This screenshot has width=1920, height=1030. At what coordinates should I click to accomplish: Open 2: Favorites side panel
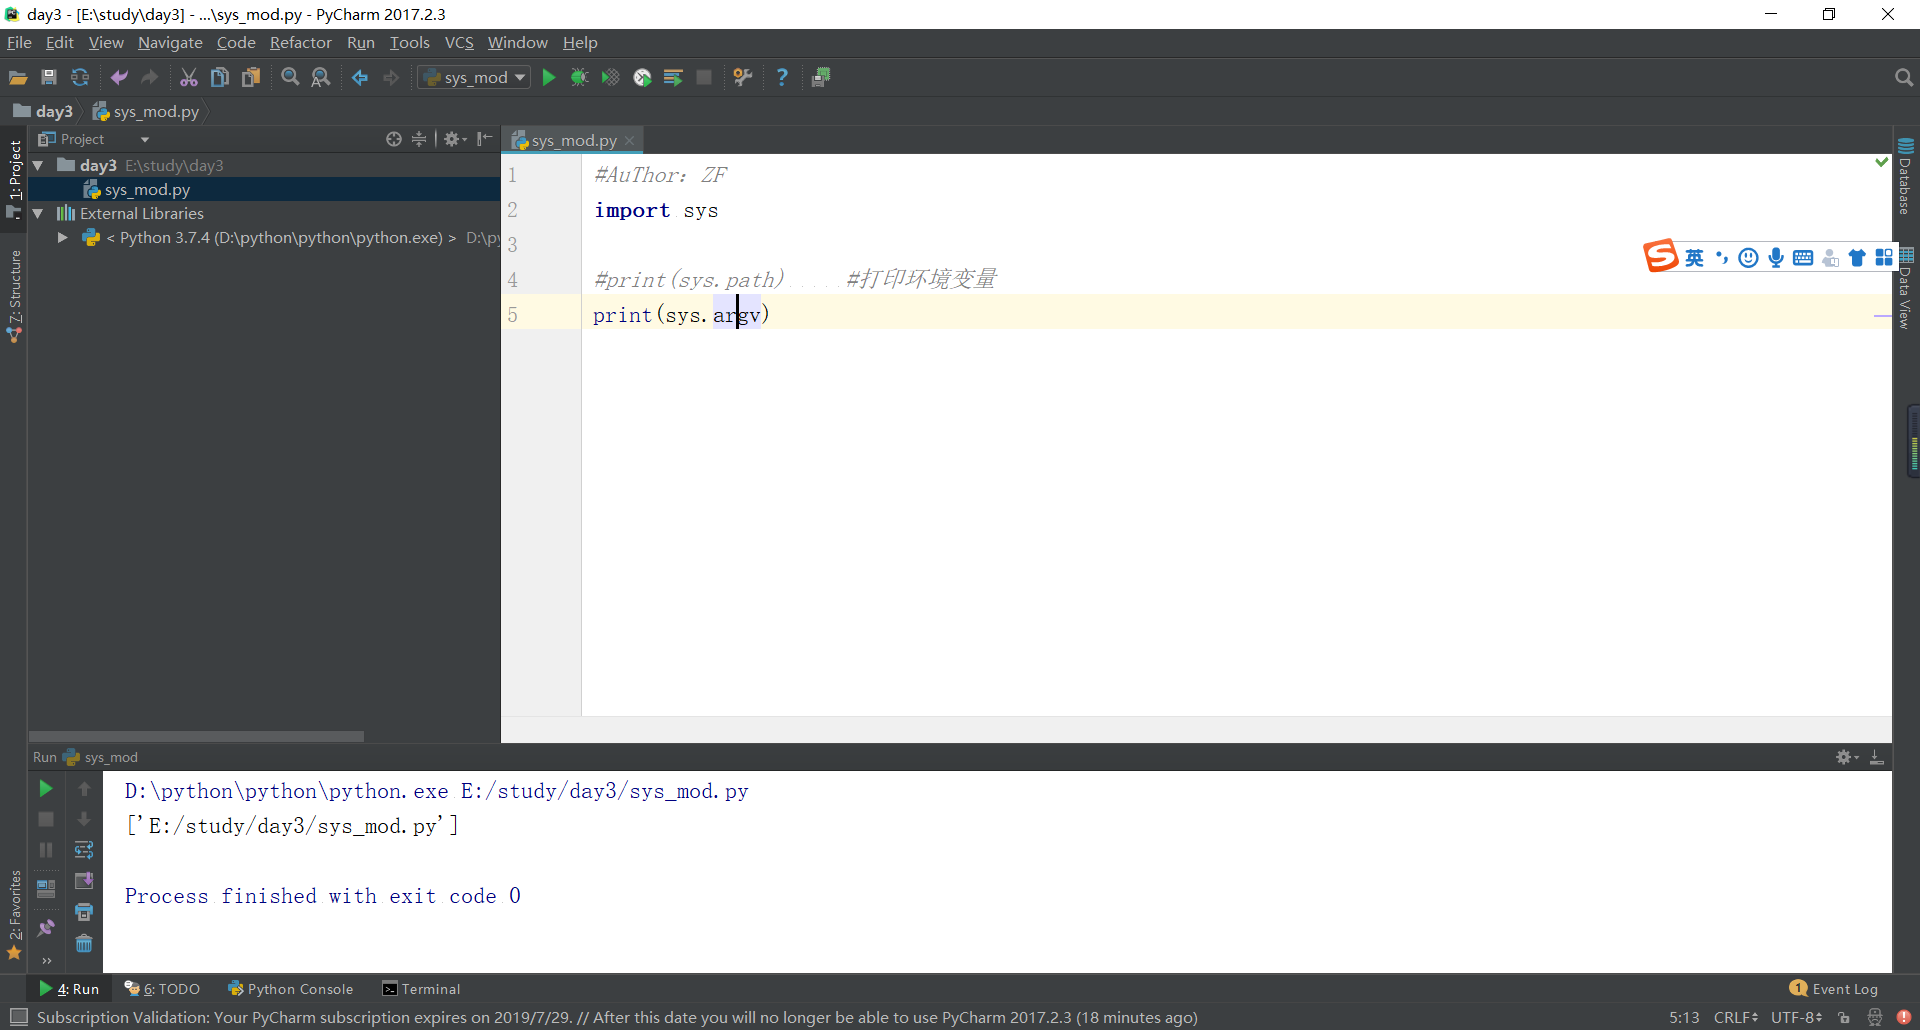14,915
